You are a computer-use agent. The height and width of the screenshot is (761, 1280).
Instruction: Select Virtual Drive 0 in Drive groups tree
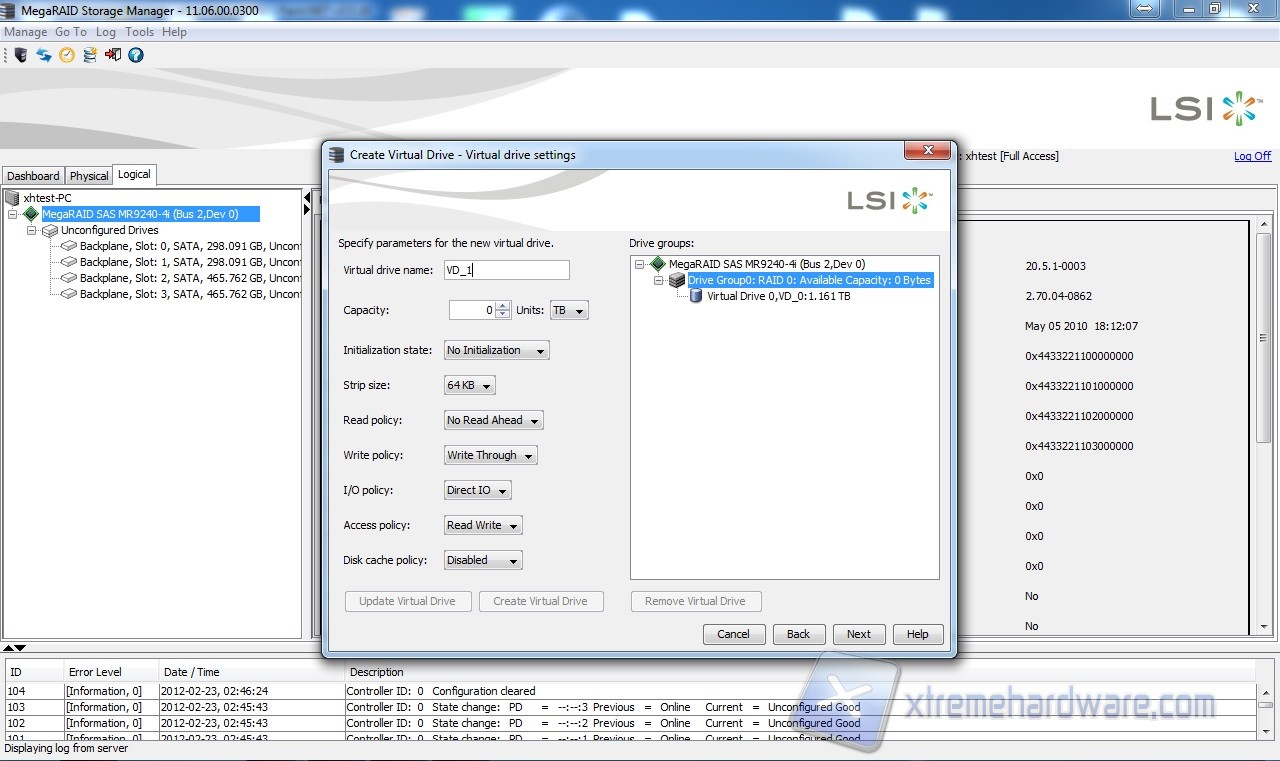tap(778, 296)
